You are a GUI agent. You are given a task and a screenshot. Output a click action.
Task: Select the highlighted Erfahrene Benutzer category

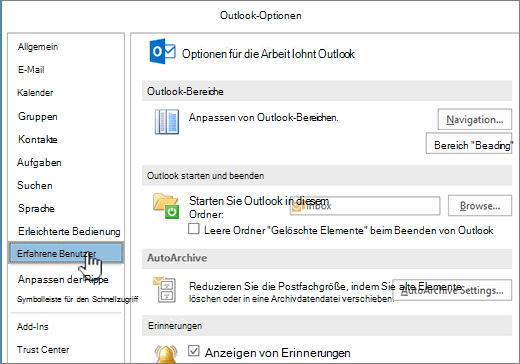pos(66,253)
